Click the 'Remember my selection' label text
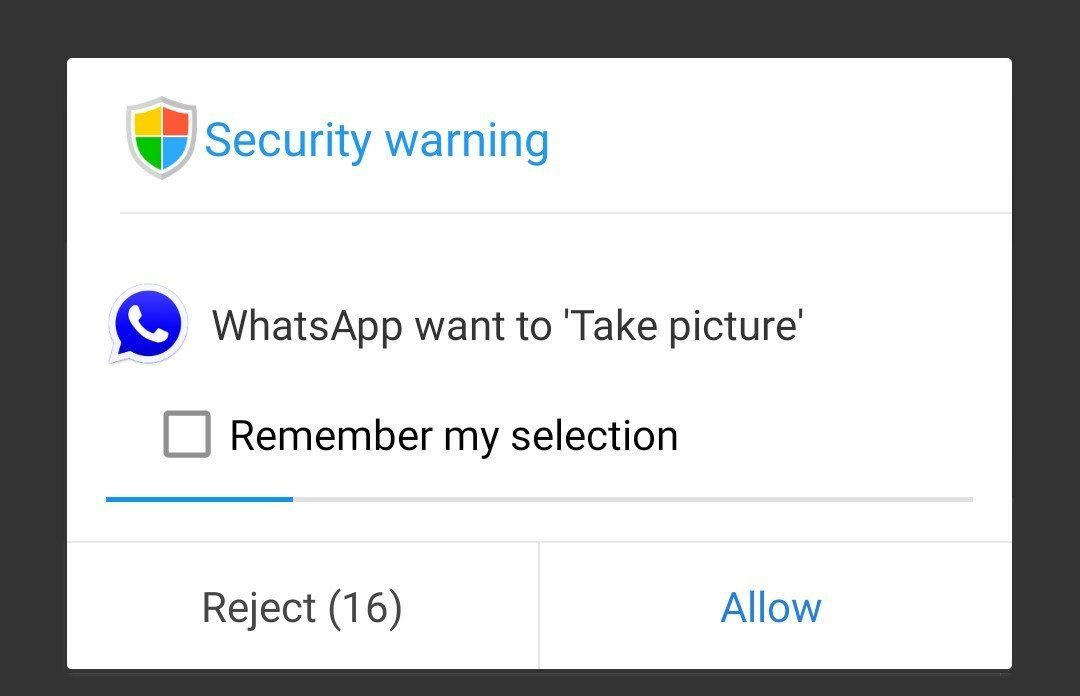The image size is (1080, 696). [x=454, y=436]
